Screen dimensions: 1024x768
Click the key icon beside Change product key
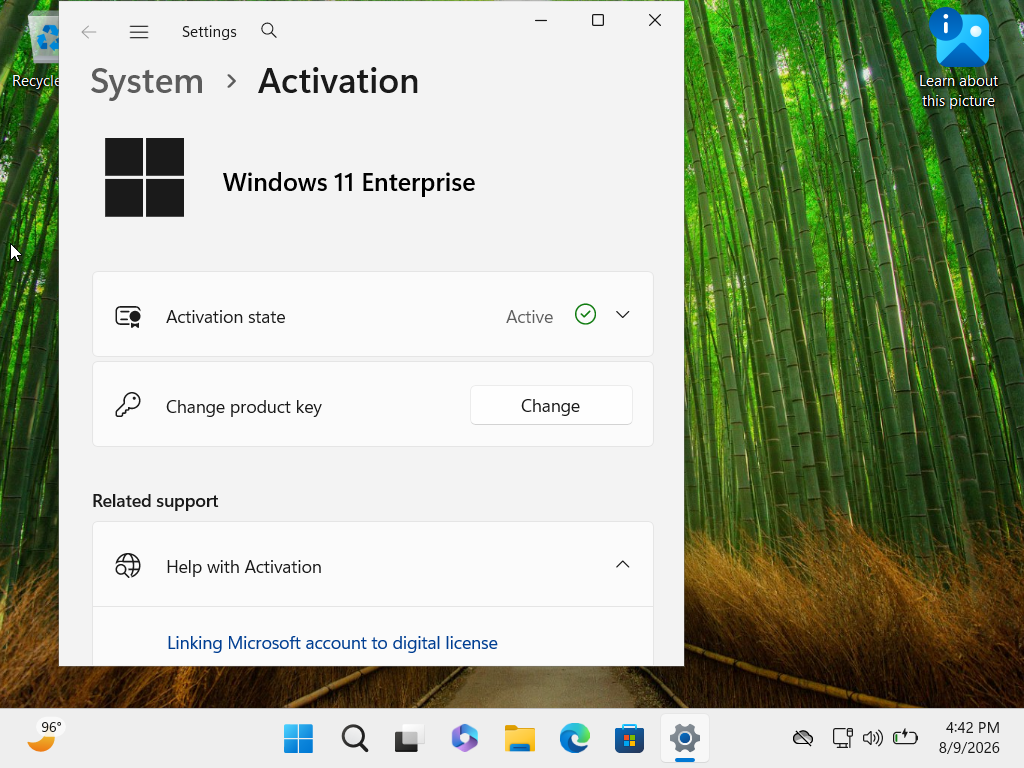[x=128, y=405]
